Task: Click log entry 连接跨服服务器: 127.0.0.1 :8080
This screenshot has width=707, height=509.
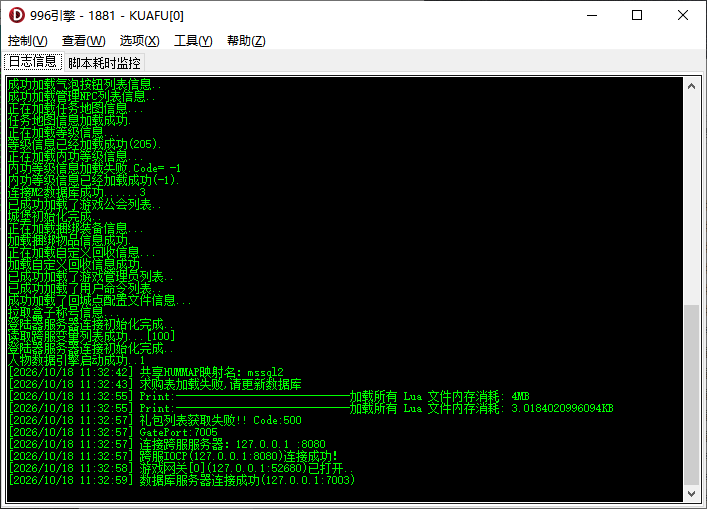Action: point(167,444)
